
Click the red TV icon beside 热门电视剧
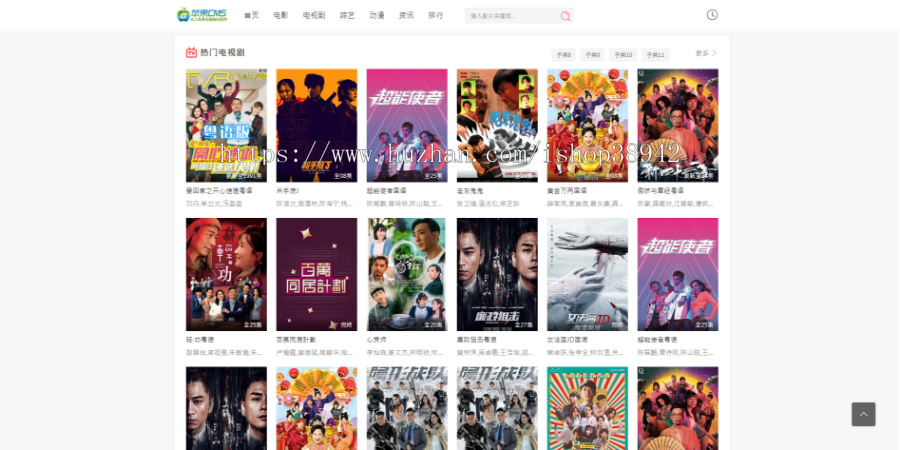pyautogui.click(x=191, y=53)
